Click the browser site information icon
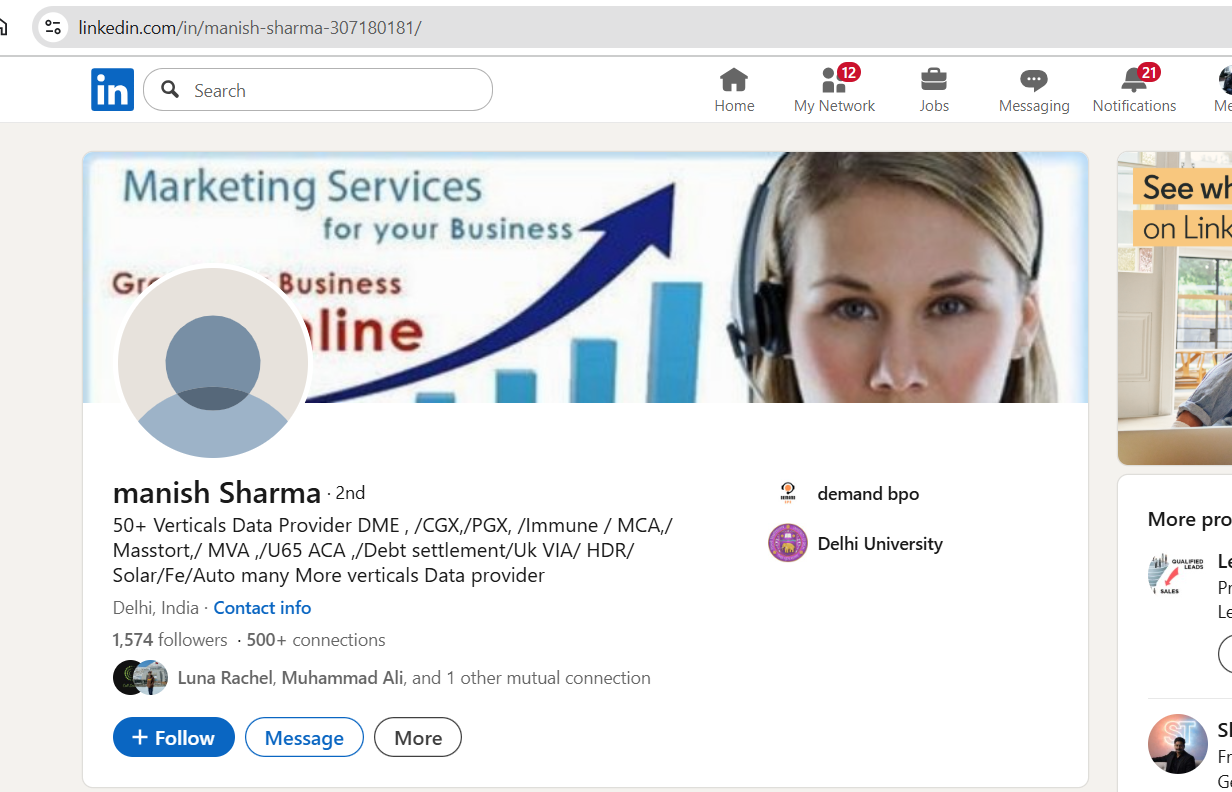The image size is (1232, 792). tap(53, 27)
